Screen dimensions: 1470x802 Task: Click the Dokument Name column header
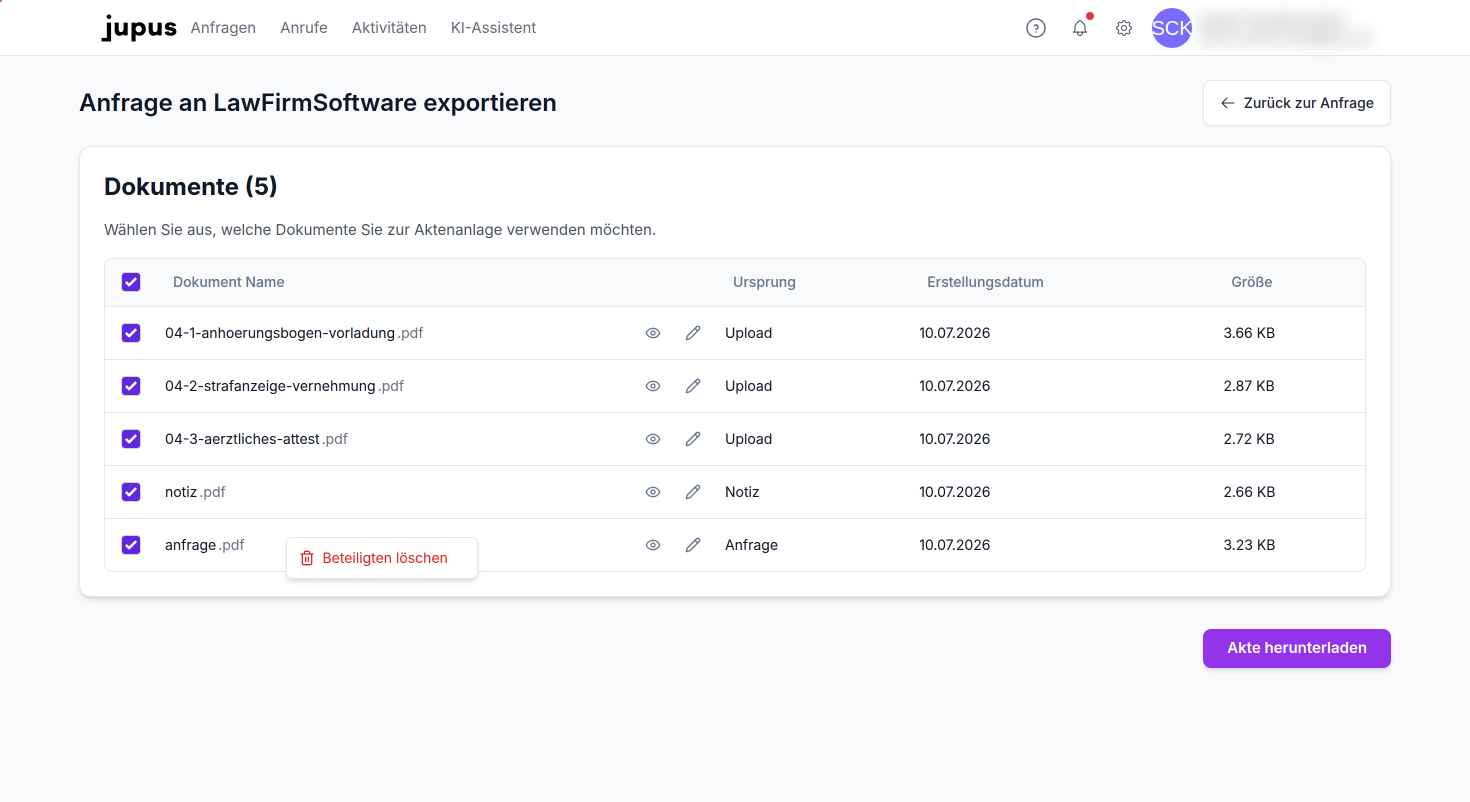pos(229,282)
